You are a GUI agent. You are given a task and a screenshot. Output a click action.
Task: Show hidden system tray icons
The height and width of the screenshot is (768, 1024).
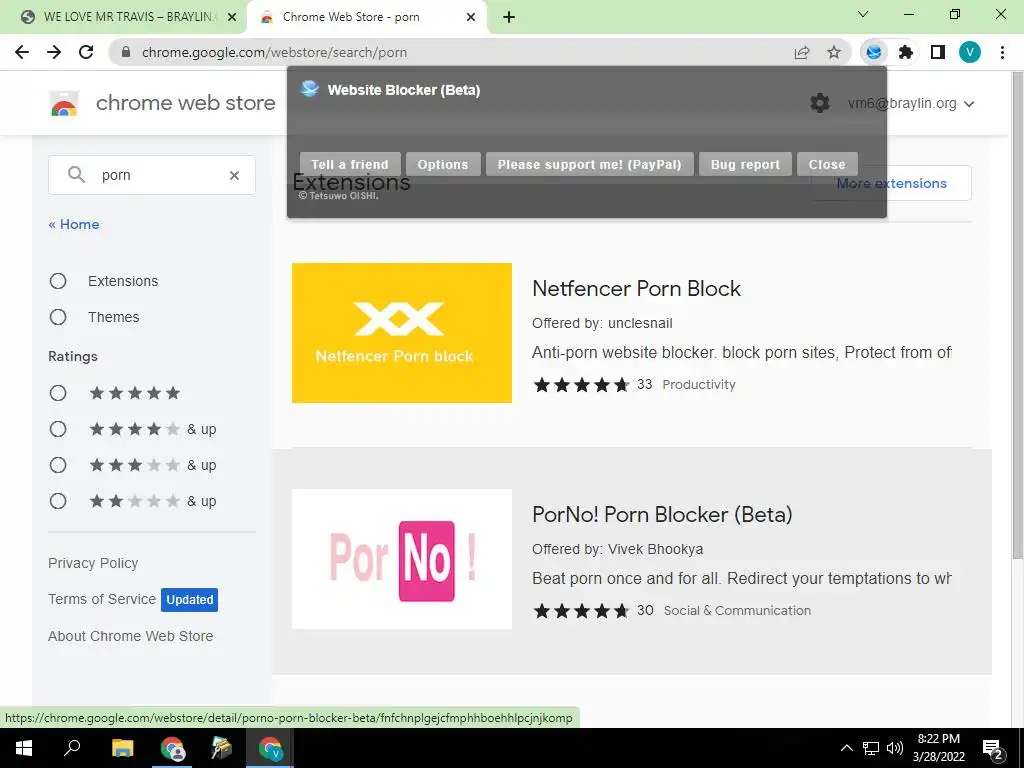[846, 748]
